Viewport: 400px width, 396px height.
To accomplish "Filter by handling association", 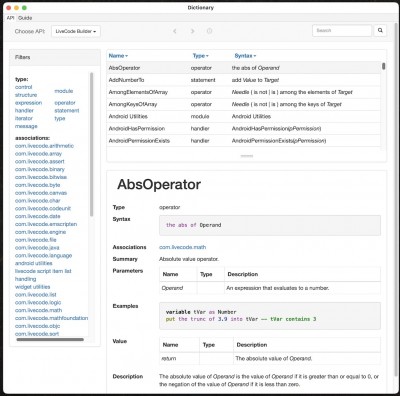I will tap(26, 279).
